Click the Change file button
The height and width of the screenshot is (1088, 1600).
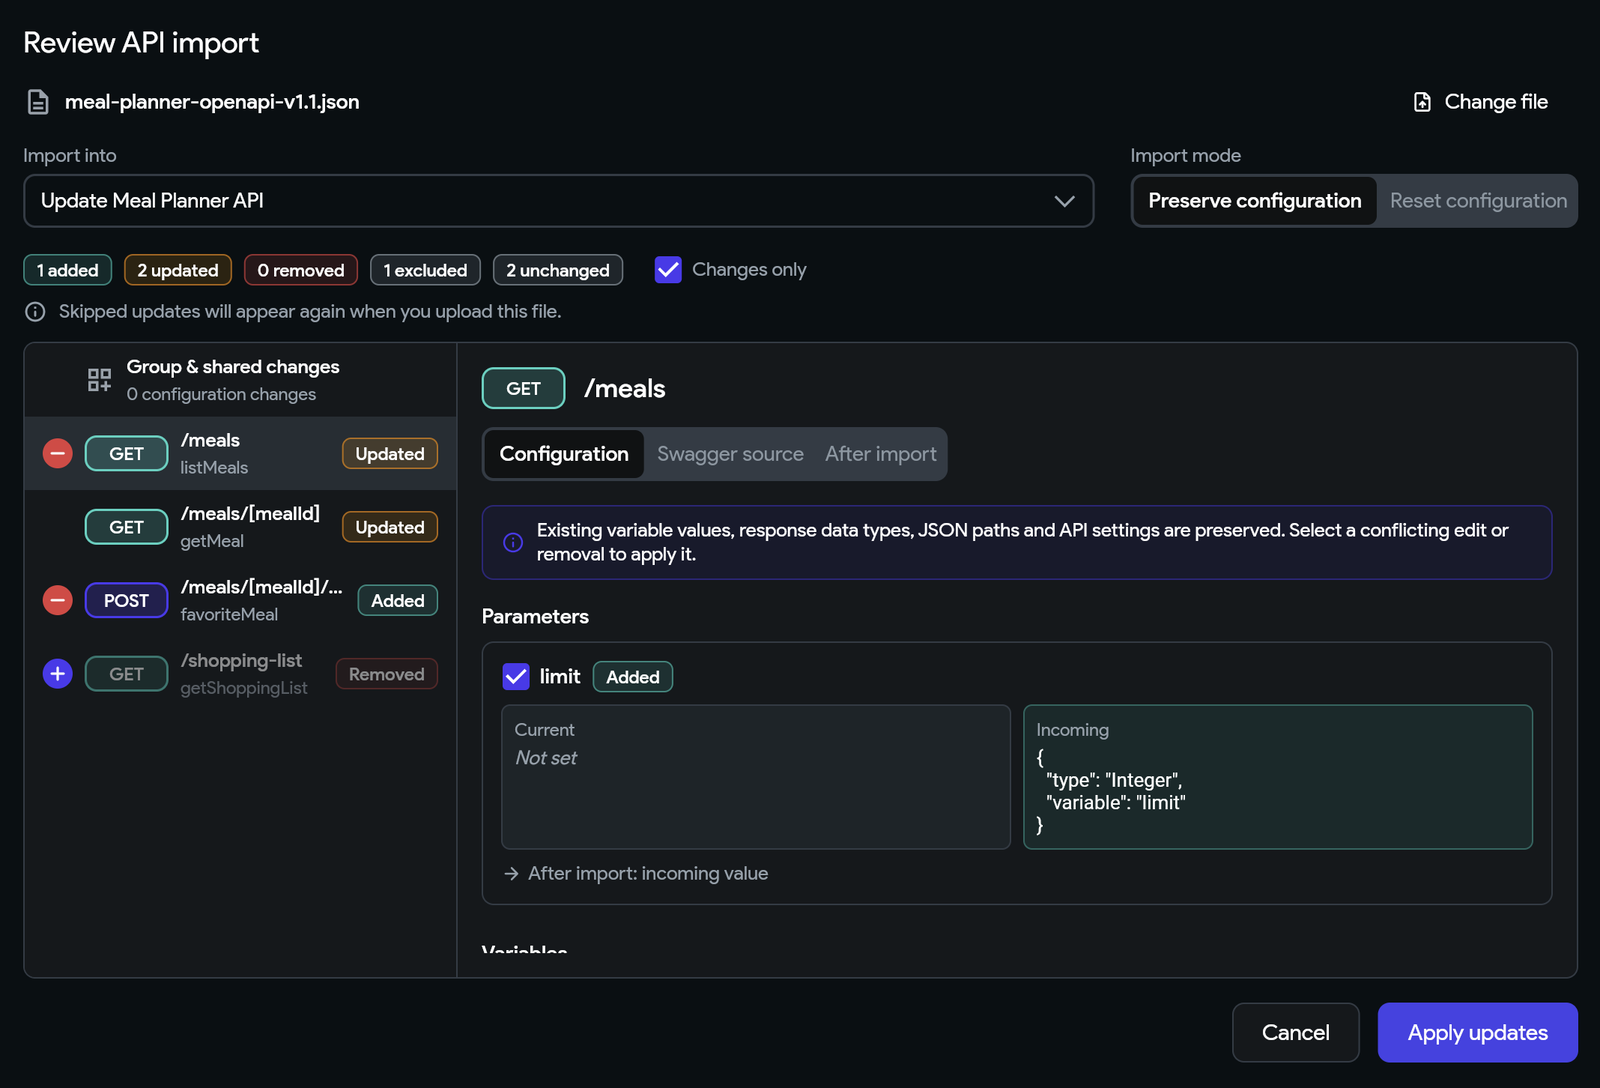pos(1481,102)
